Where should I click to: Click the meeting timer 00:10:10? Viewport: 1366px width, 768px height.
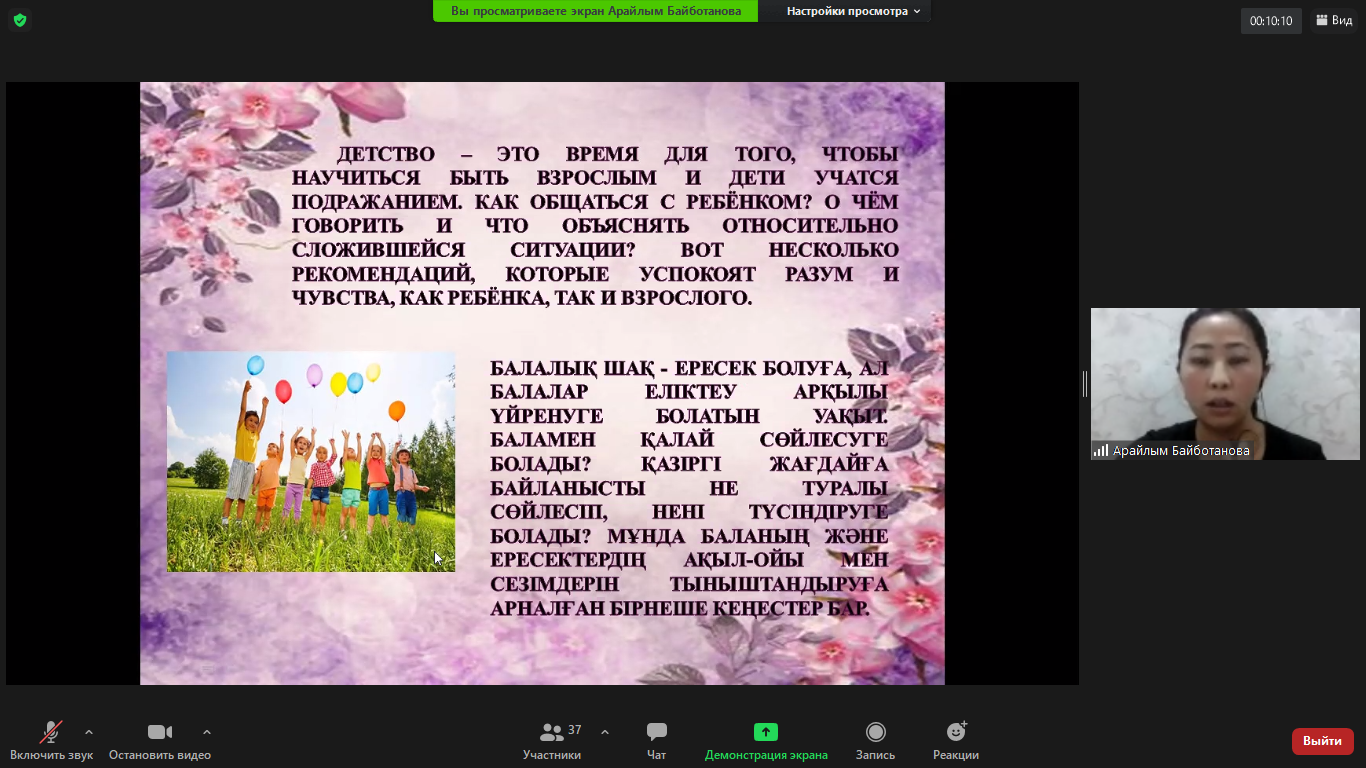point(1271,21)
